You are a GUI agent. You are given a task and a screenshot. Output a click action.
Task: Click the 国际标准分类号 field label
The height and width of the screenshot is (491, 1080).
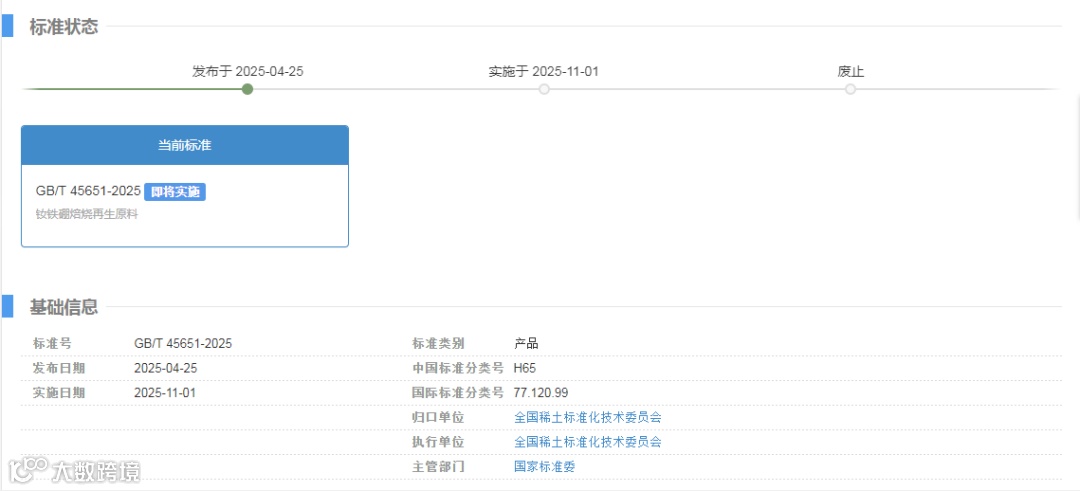coord(458,393)
